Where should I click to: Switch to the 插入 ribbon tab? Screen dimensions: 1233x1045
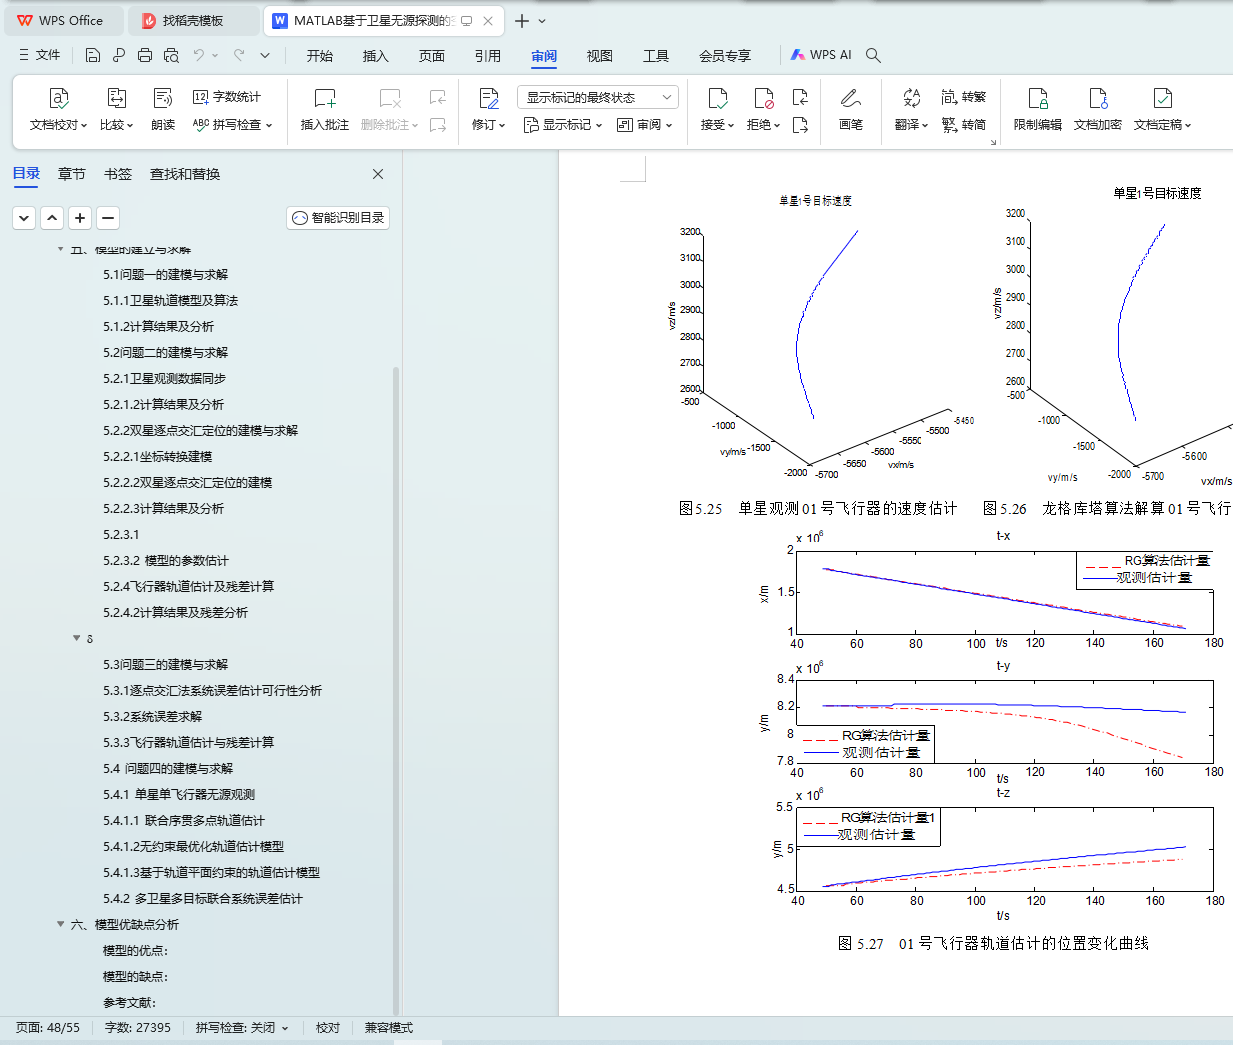[x=376, y=56]
